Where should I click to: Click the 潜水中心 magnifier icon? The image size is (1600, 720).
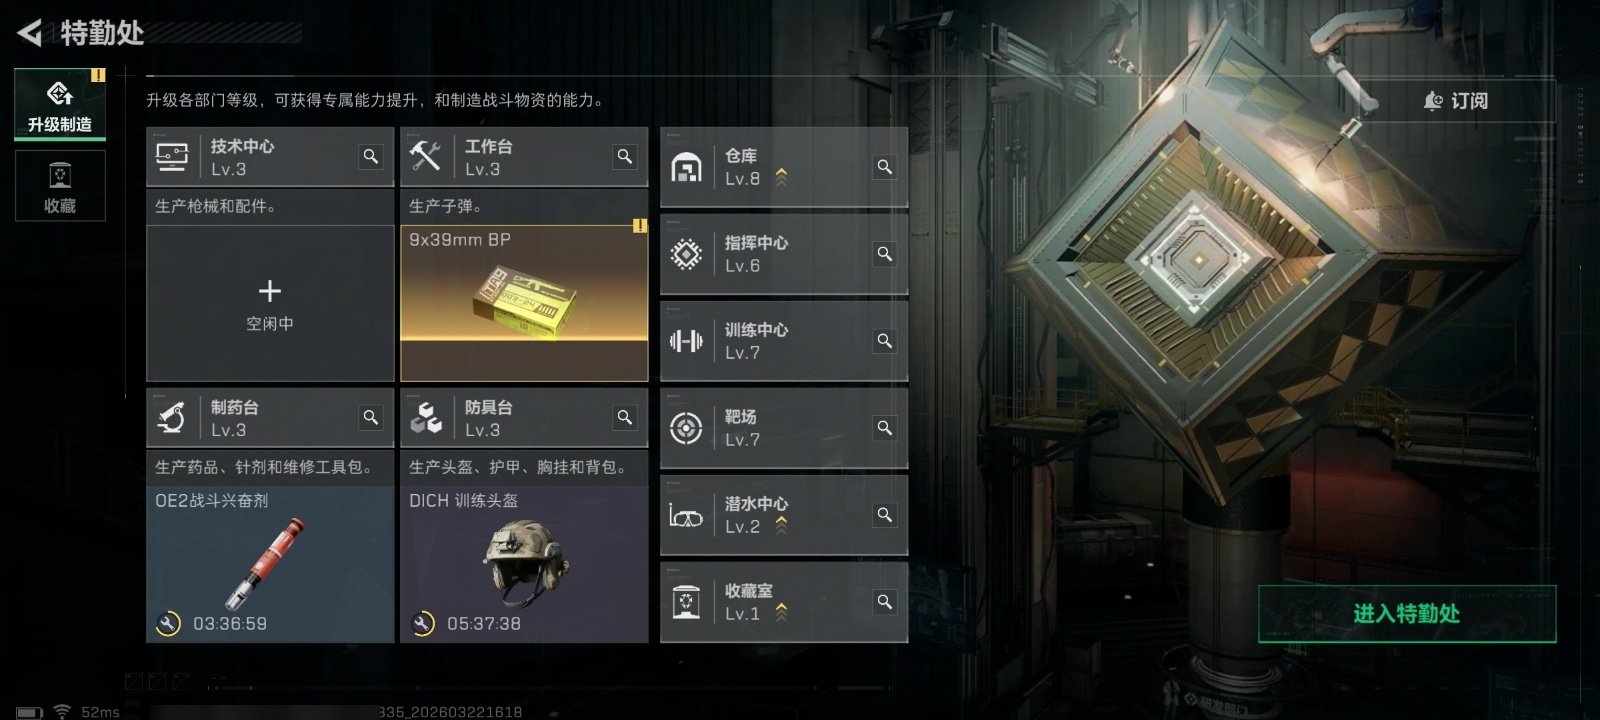click(x=885, y=515)
